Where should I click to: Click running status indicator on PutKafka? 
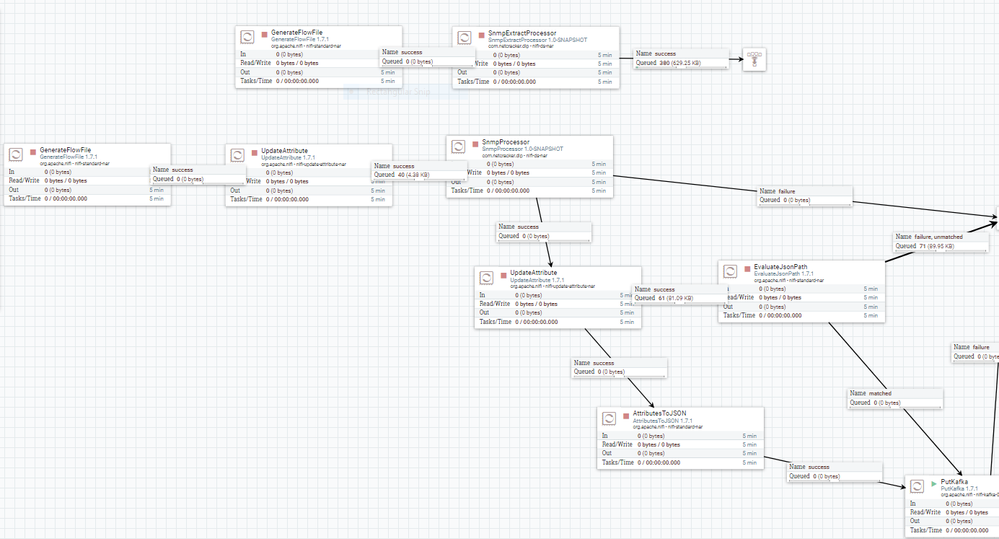click(934, 484)
